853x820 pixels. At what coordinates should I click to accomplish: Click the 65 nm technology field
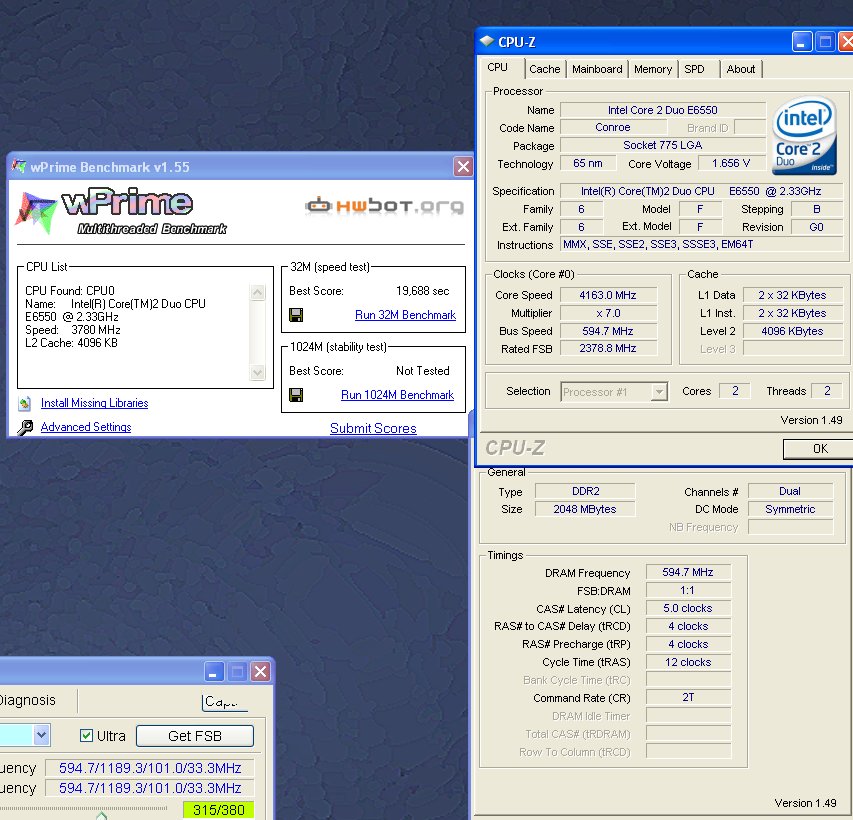588,163
